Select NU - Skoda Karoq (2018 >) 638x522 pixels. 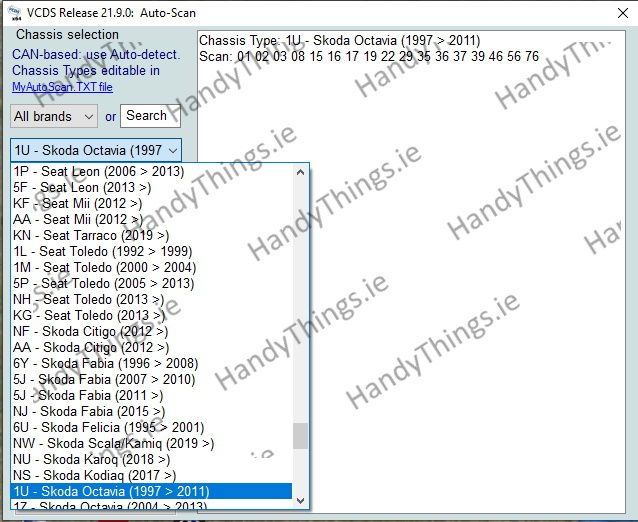[x=151, y=459]
